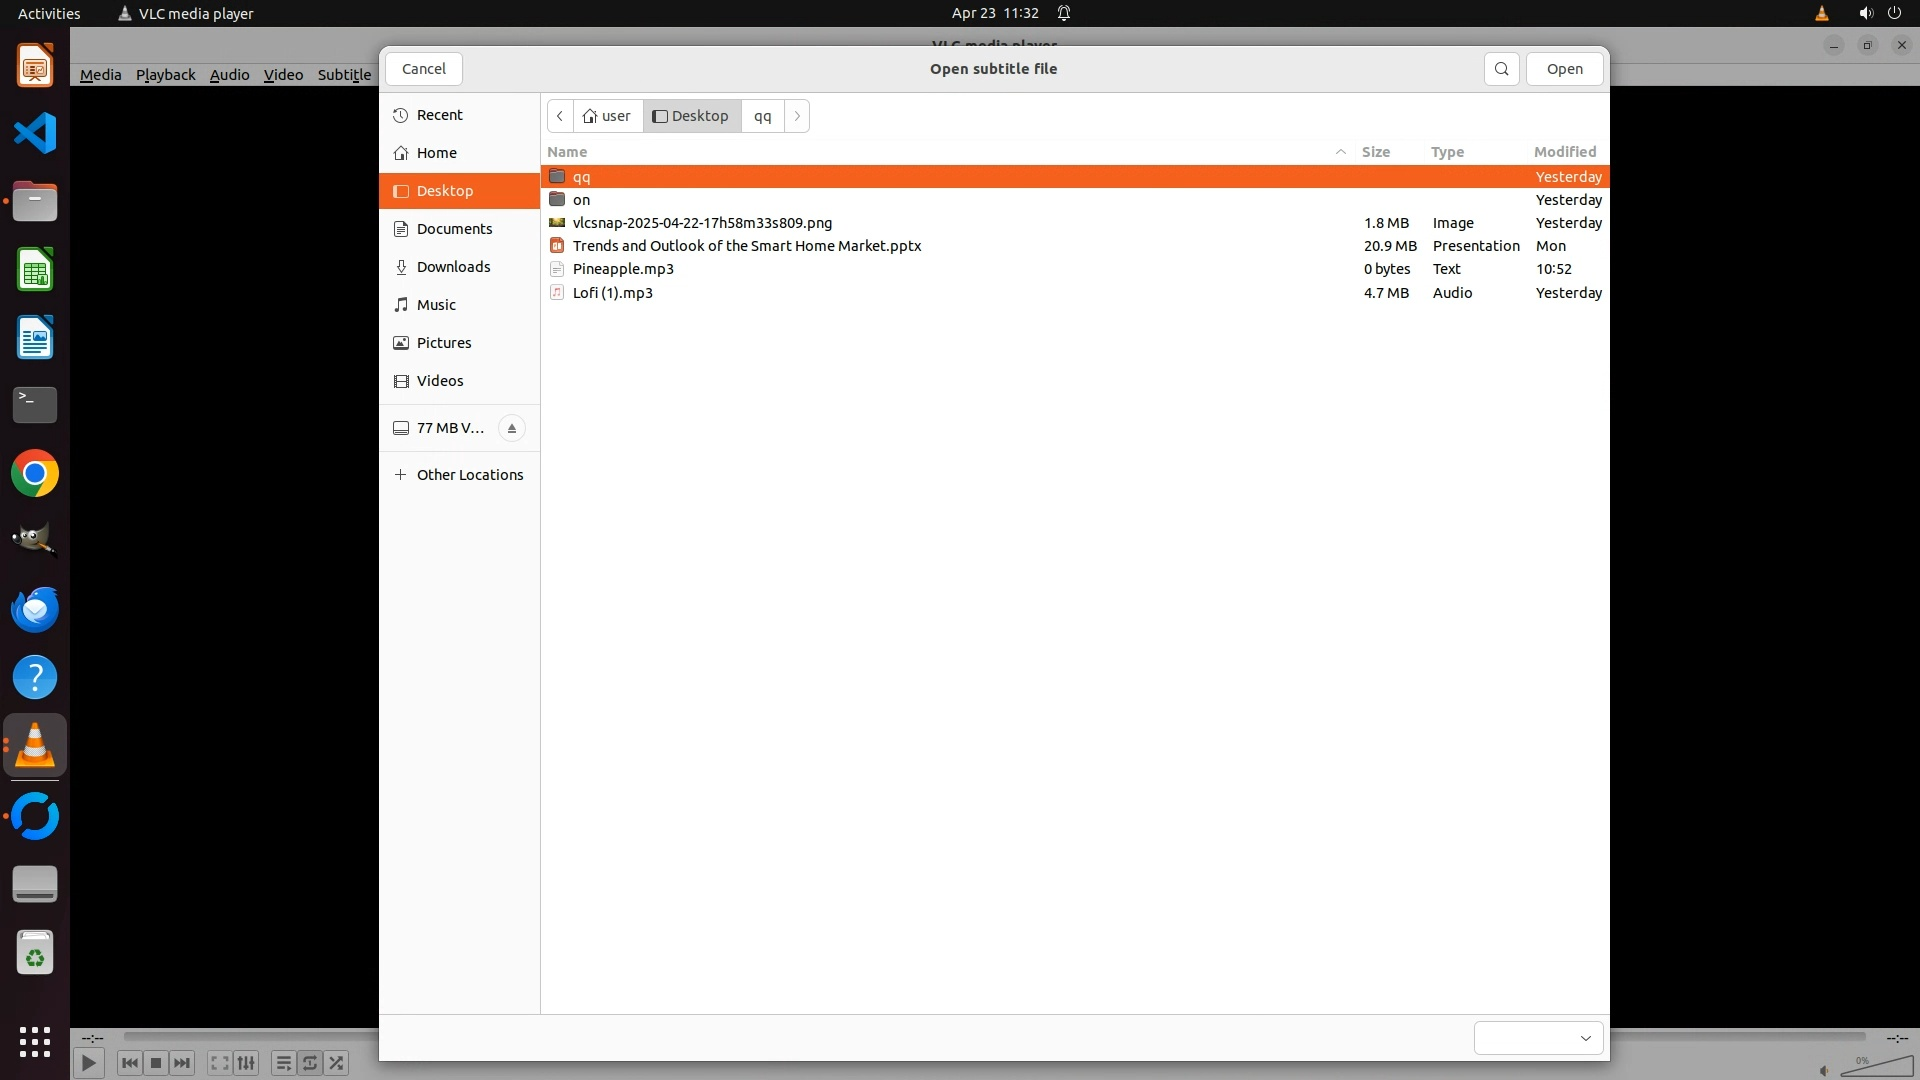
Task: Sort files by Name column
Action: [x=567, y=152]
